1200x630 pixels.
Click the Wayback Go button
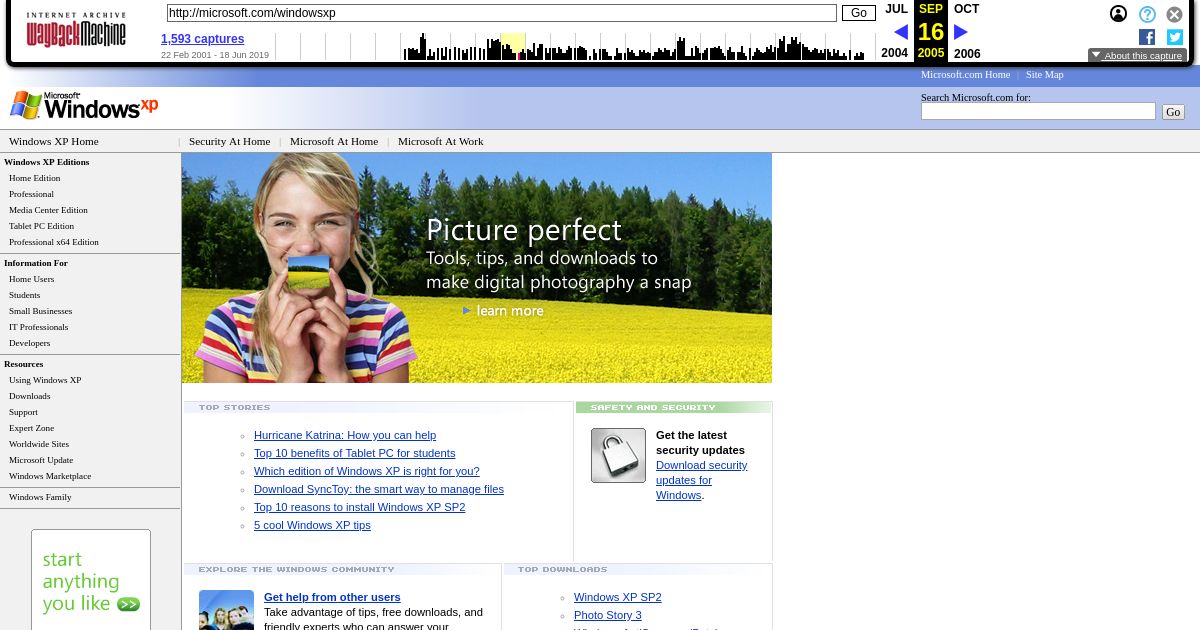coord(858,13)
